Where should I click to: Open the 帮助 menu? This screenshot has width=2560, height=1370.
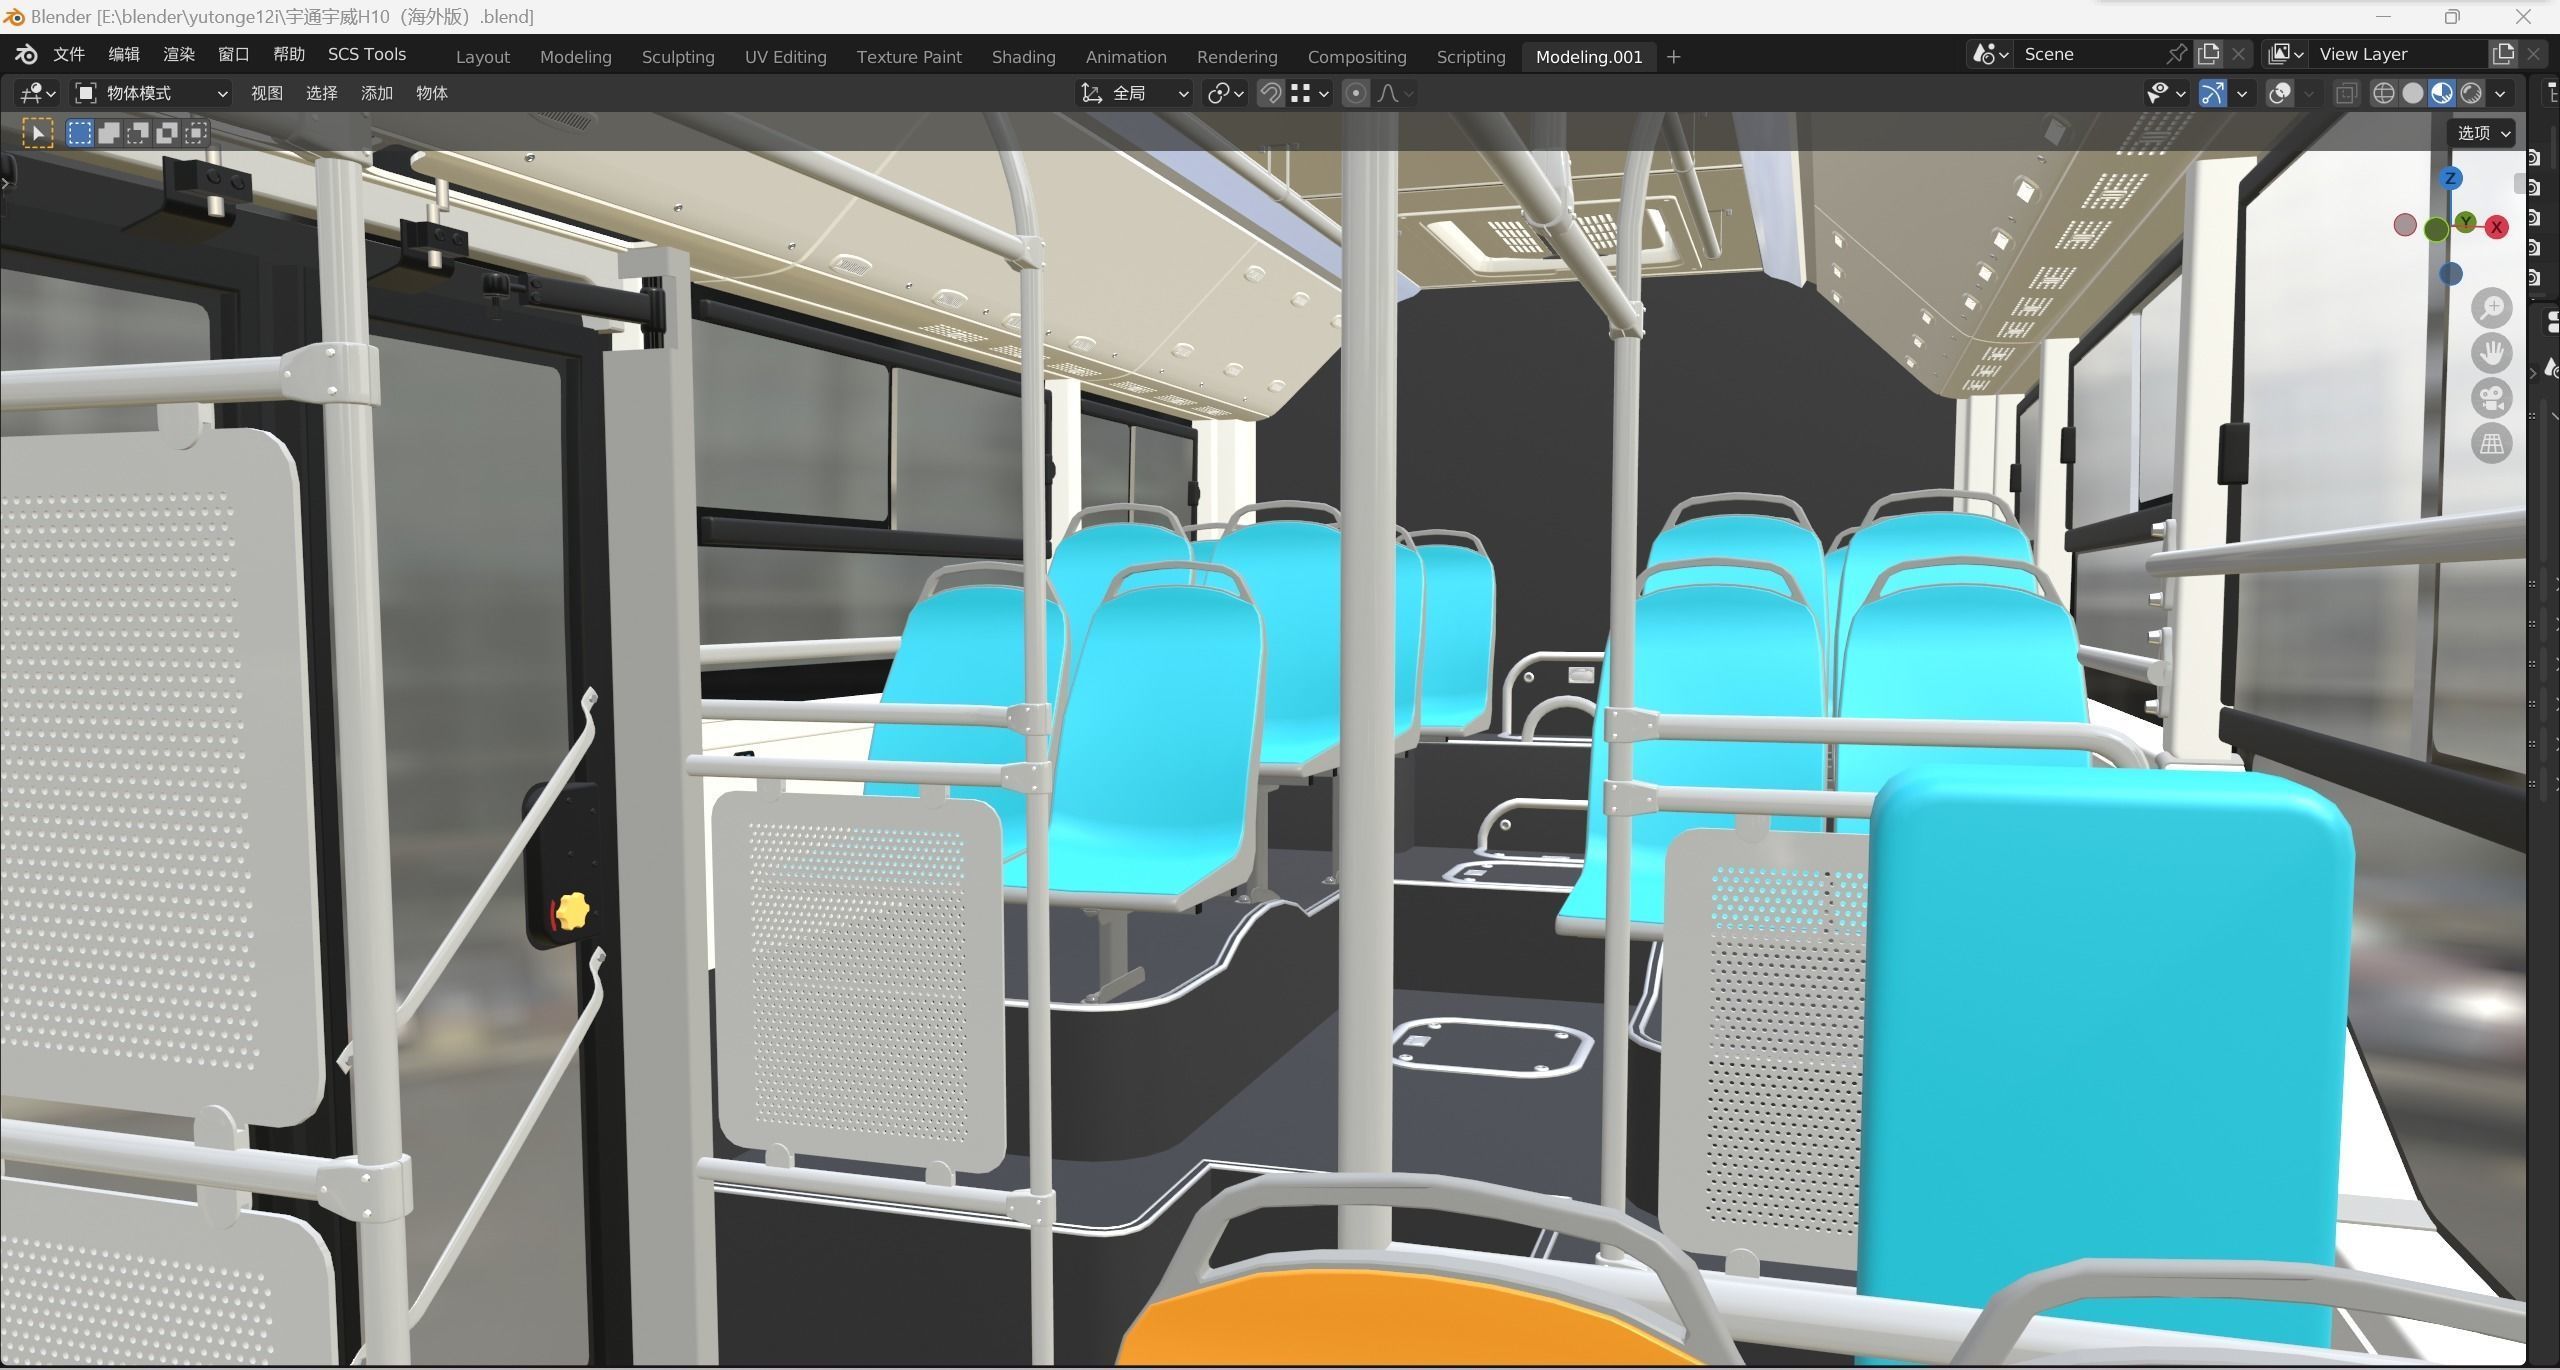(x=288, y=54)
